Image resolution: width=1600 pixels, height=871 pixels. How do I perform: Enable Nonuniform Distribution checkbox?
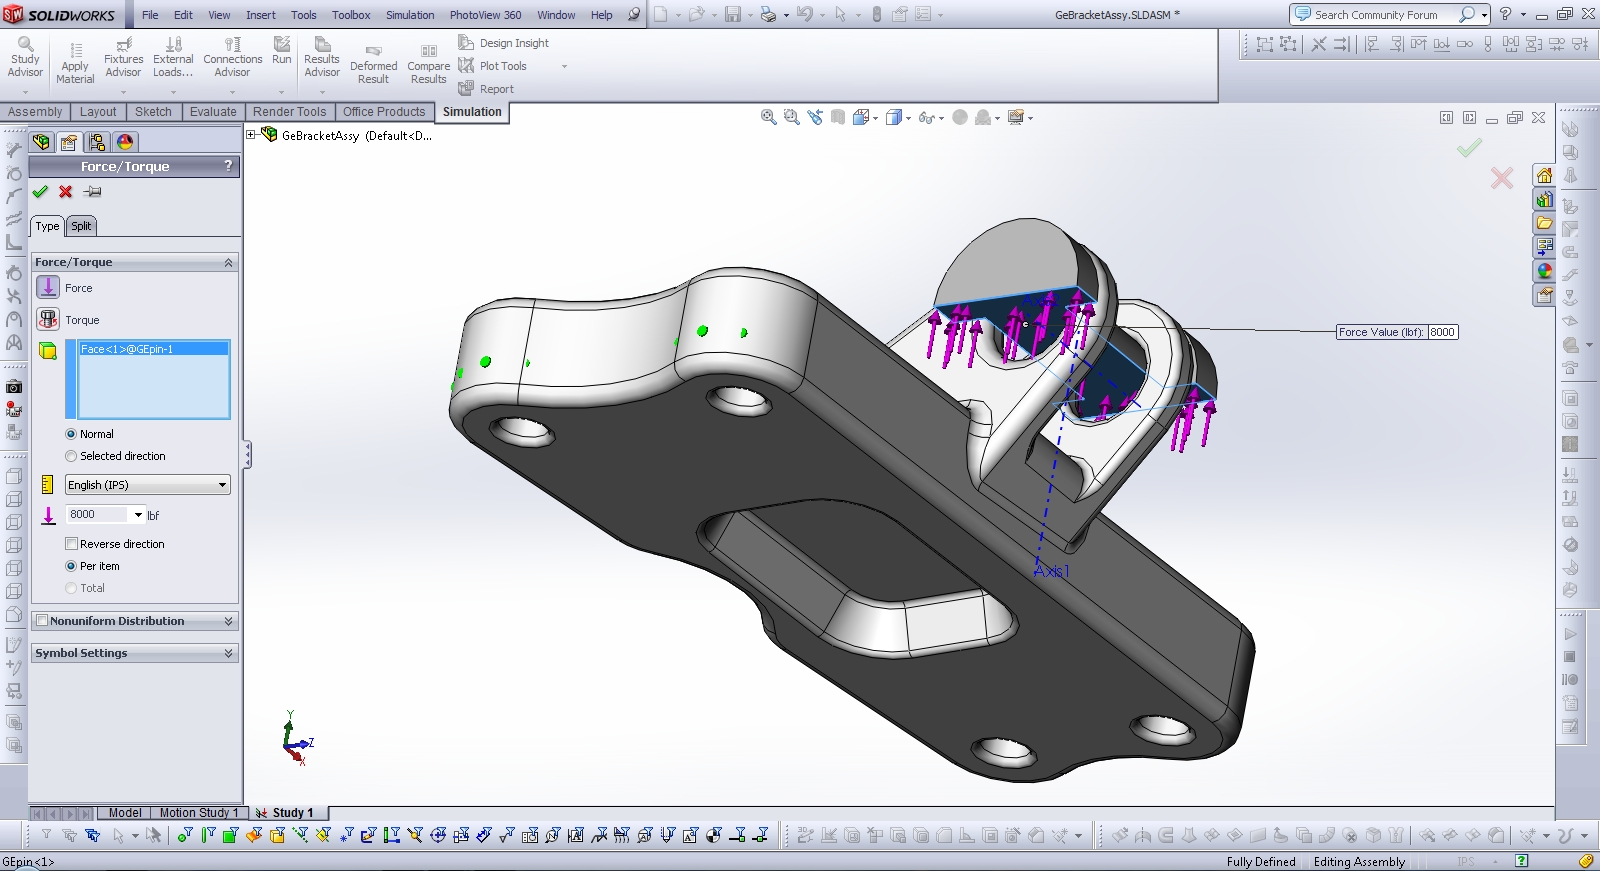pyautogui.click(x=42, y=621)
